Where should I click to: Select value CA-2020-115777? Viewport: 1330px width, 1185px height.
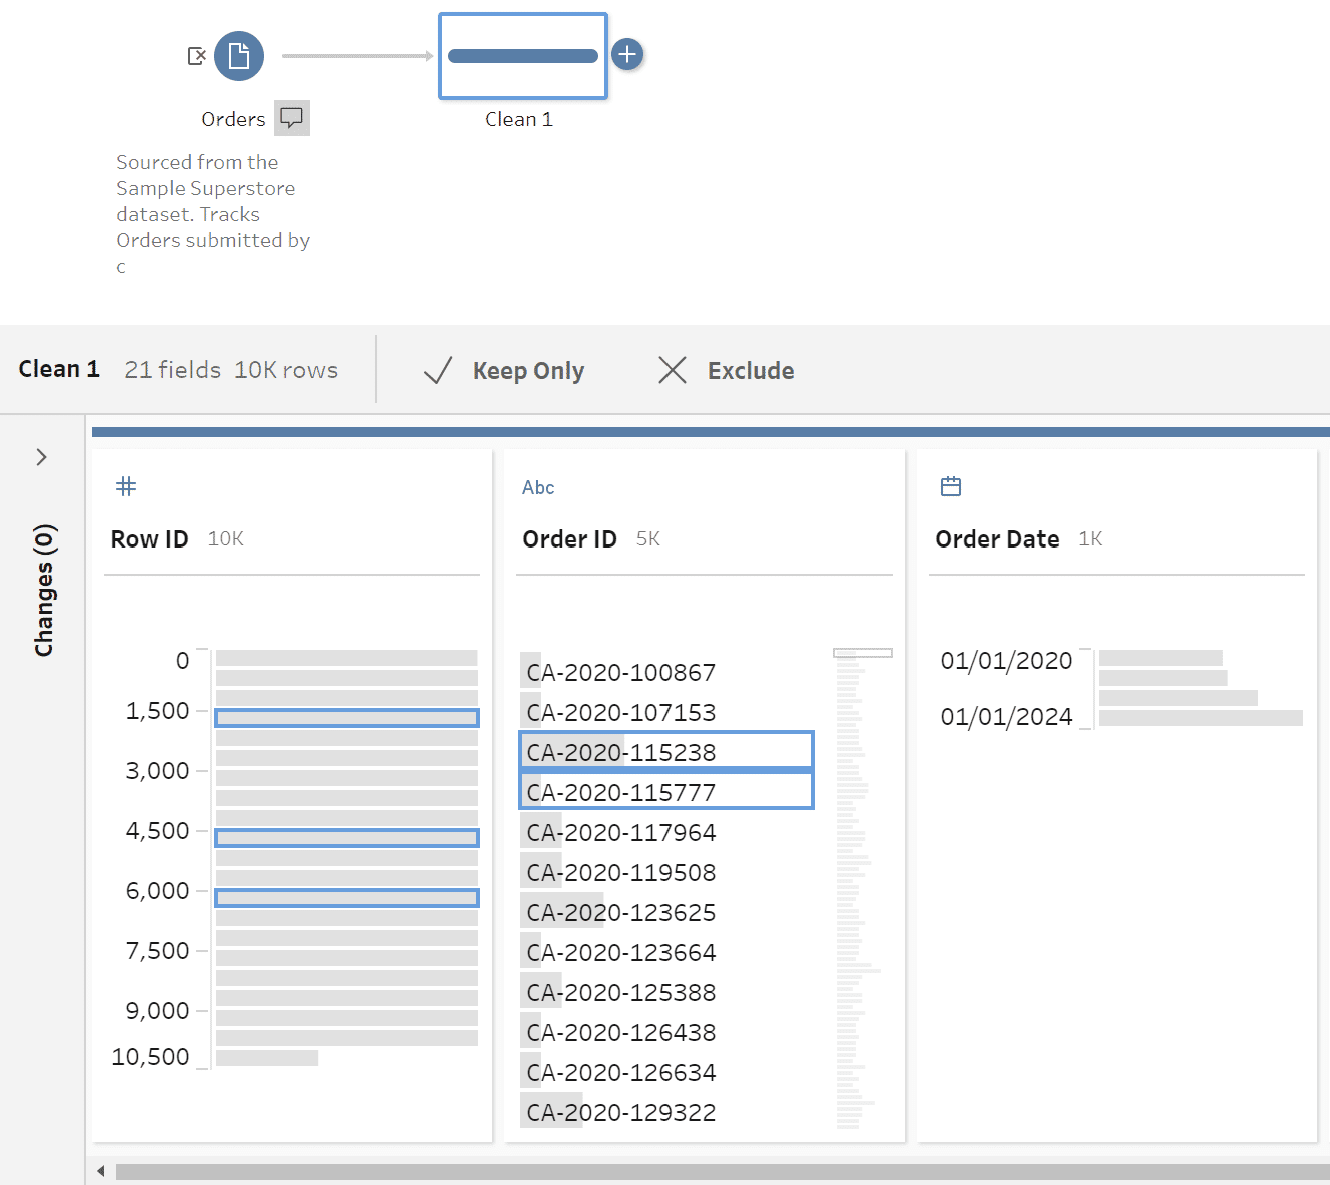tap(666, 791)
